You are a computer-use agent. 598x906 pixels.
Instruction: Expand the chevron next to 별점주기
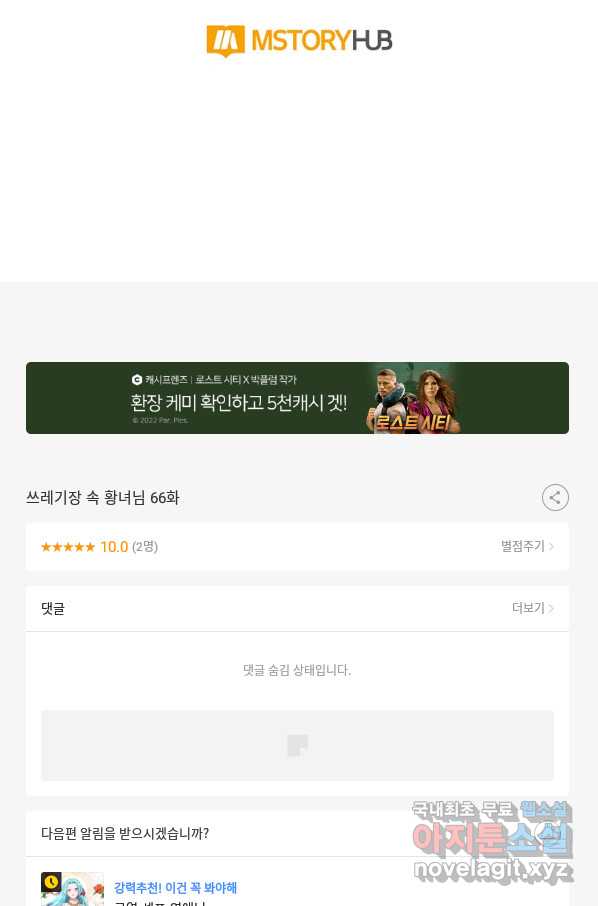coord(551,547)
